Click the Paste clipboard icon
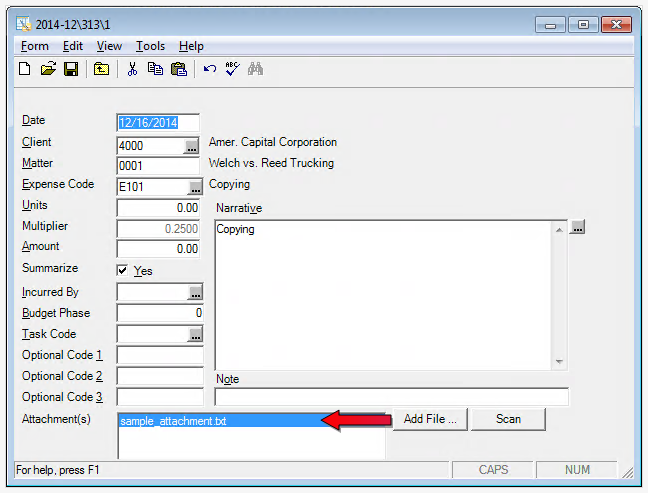Screen dimensions: 648x493 [x=178, y=69]
